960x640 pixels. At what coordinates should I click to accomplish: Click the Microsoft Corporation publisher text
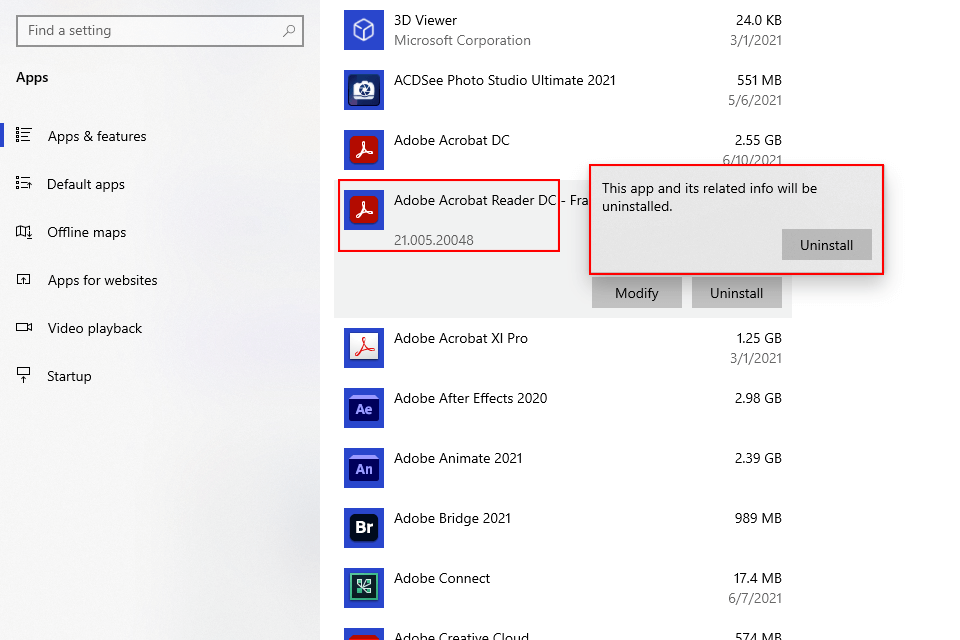(x=462, y=40)
